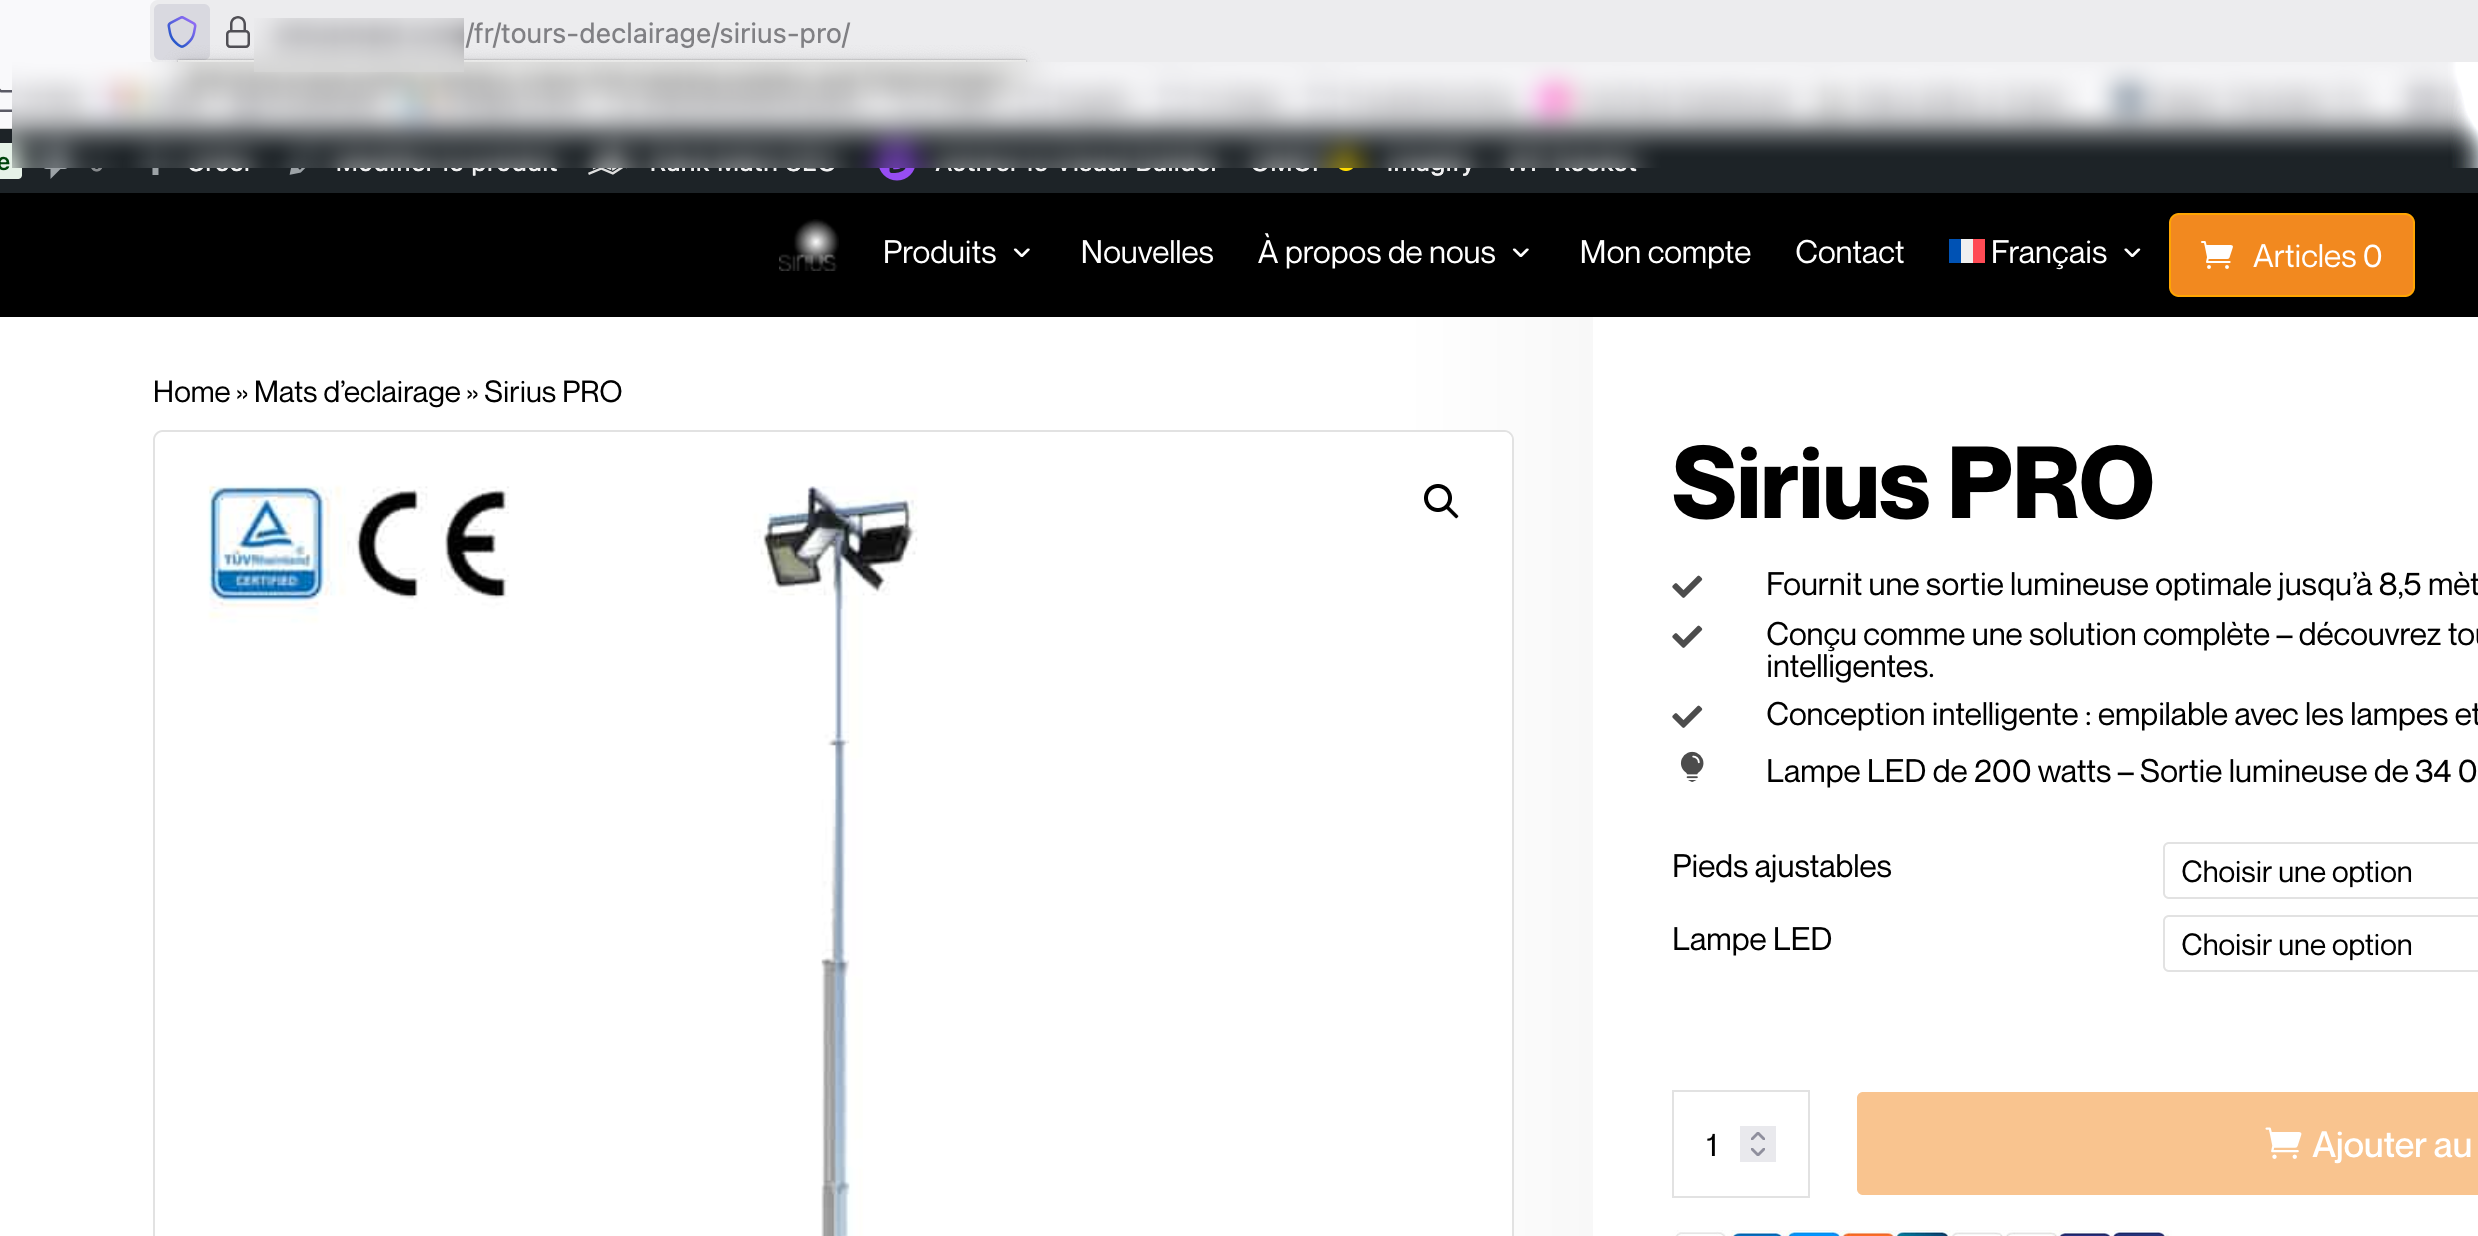
Task: Click the quantity stepper arrows
Action: pos(1757,1144)
